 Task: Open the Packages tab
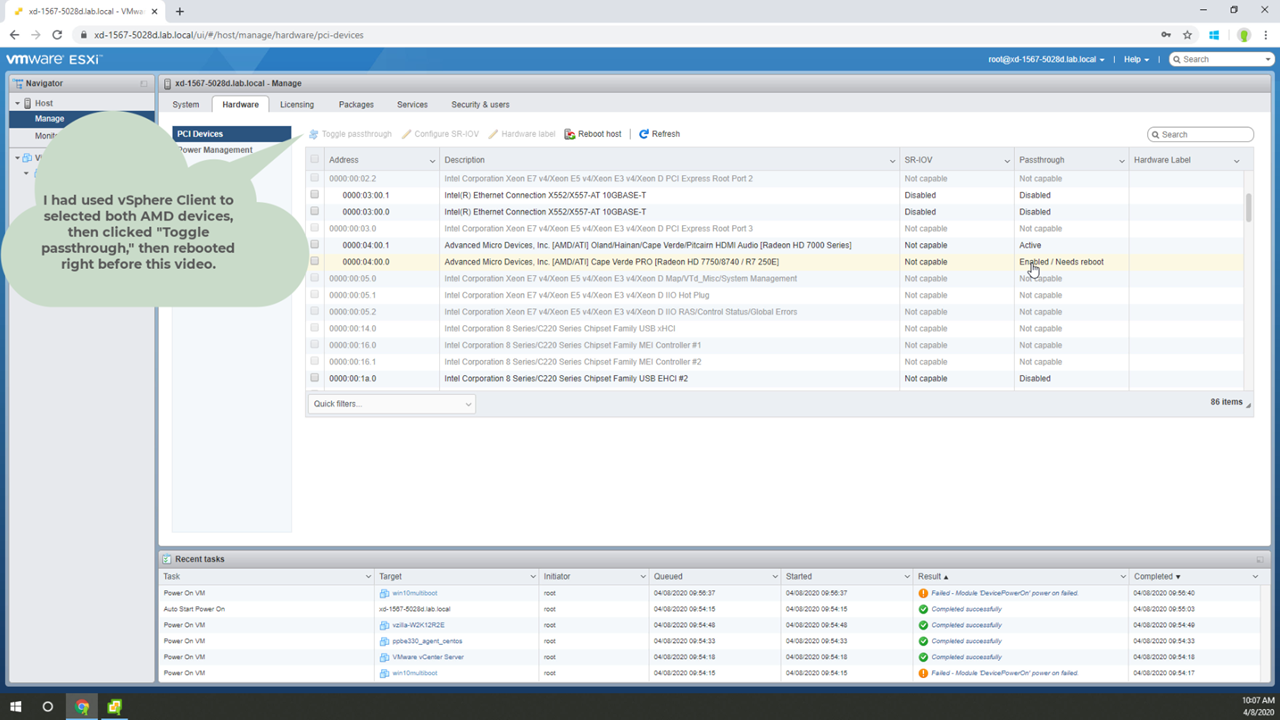[356, 104]
